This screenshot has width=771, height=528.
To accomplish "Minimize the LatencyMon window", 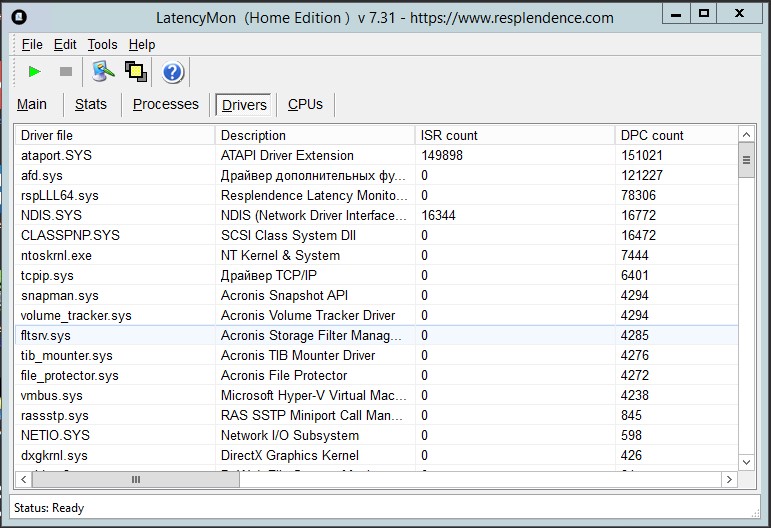I will pyautogui.click(x=676, y=13).
